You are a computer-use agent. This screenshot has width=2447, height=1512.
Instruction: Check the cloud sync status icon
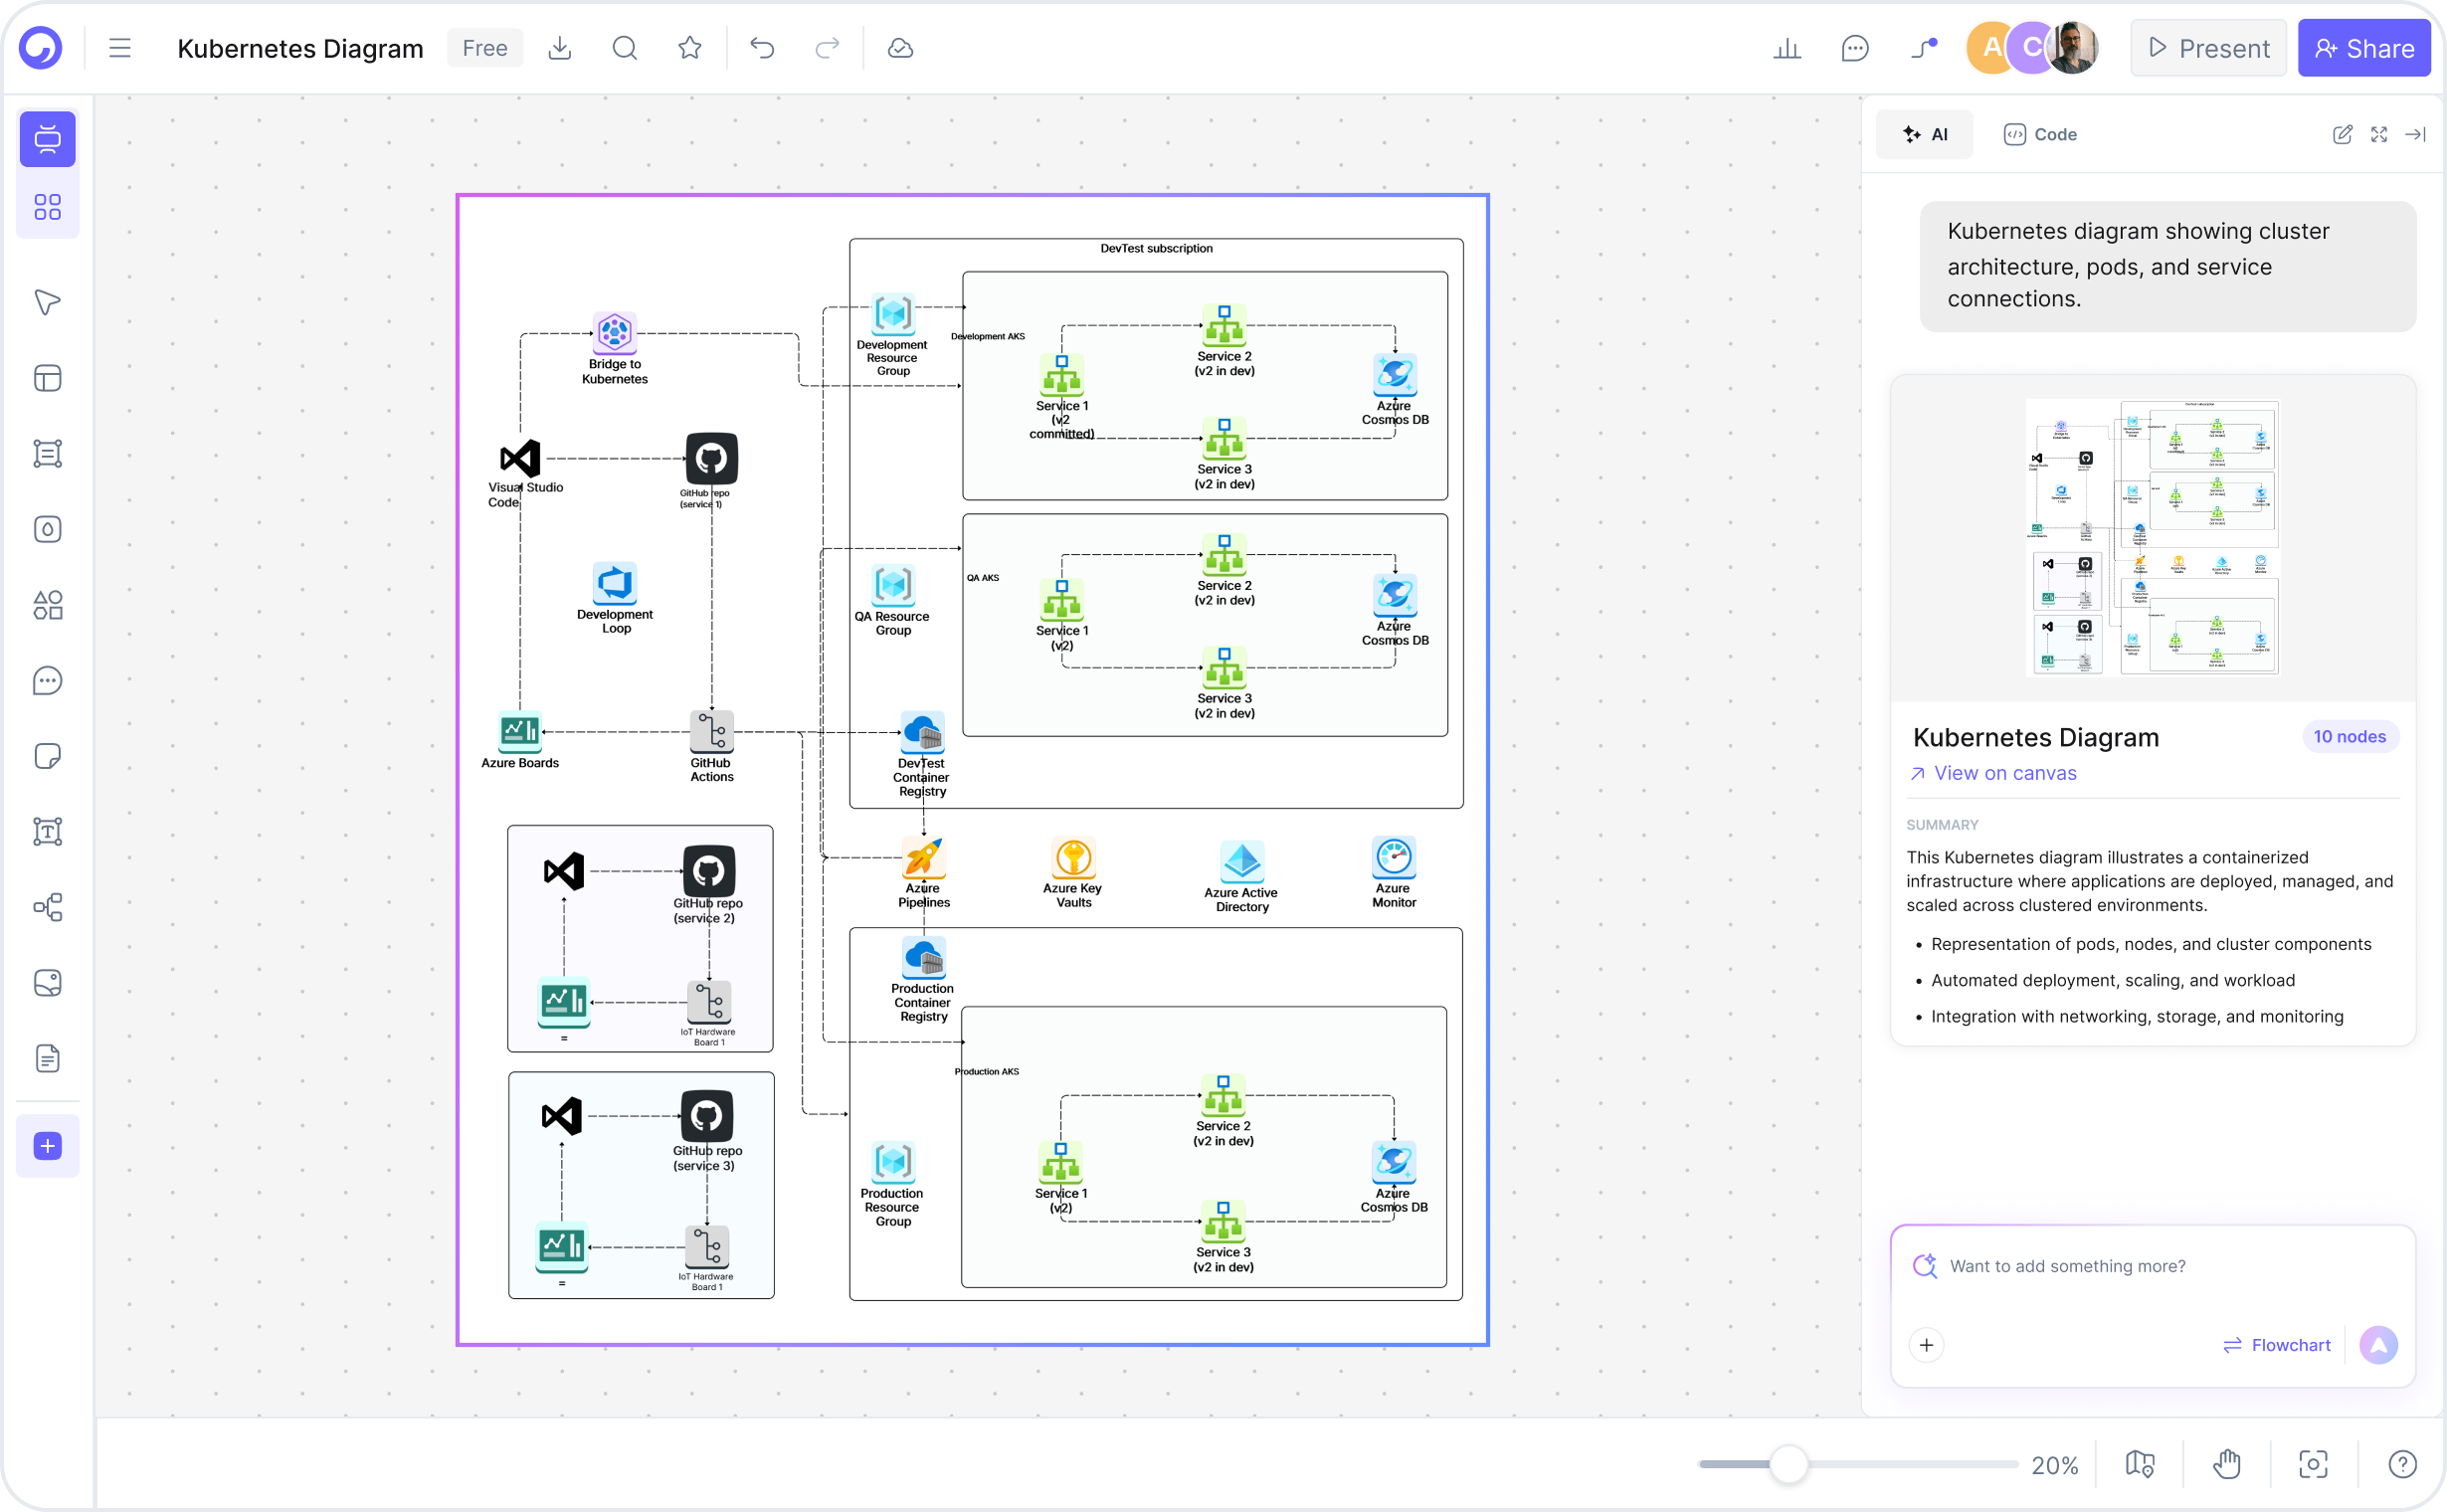pos(900,48)
